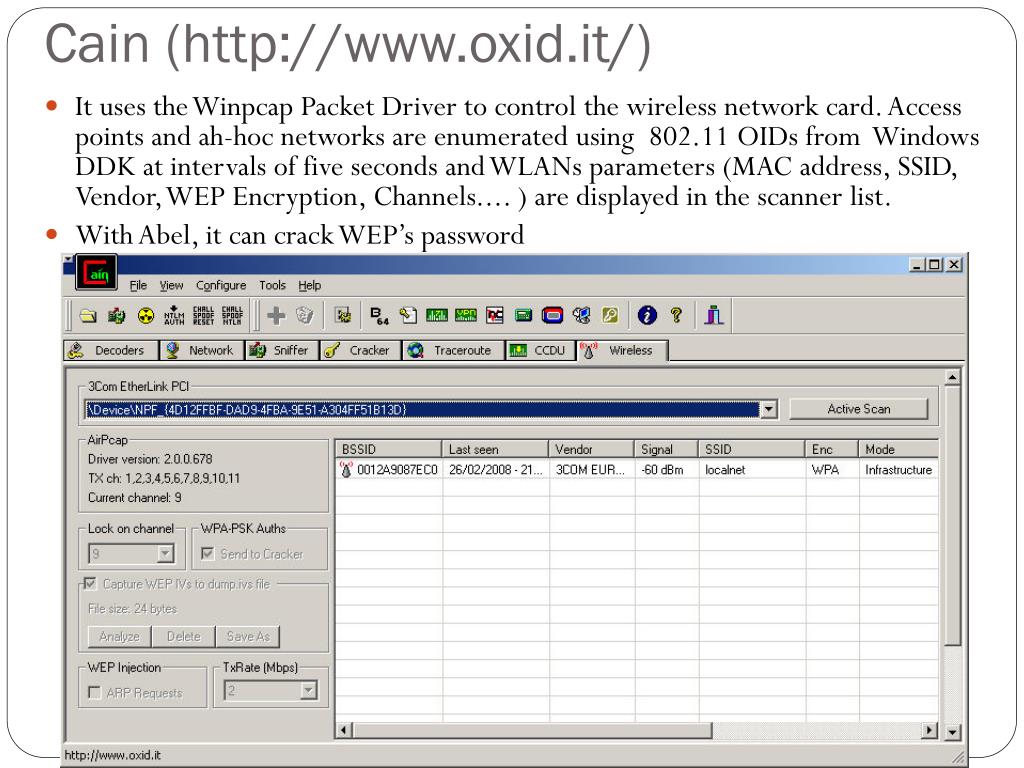Click the vertical scrollbar down arrow
The width and height of the screenshot is (1024, 768).
click(x=953, y=731)
